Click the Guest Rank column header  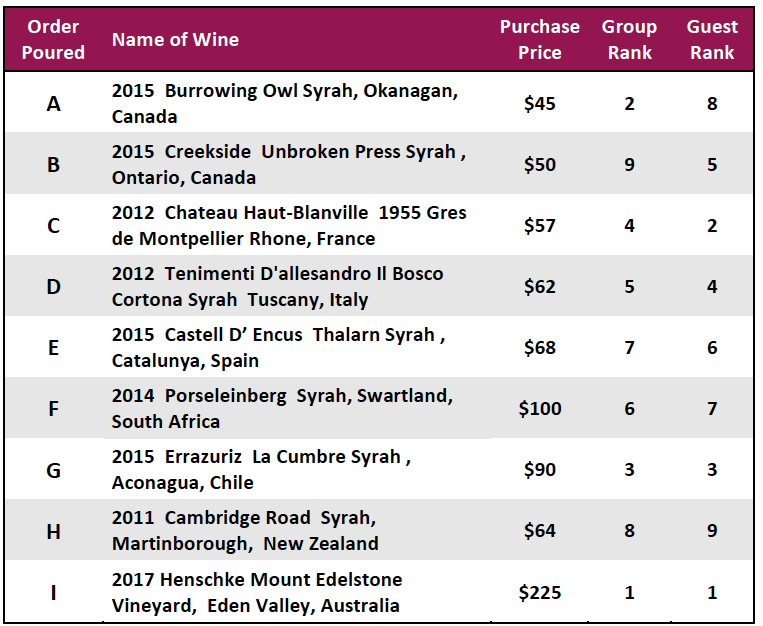click(712, 39)
